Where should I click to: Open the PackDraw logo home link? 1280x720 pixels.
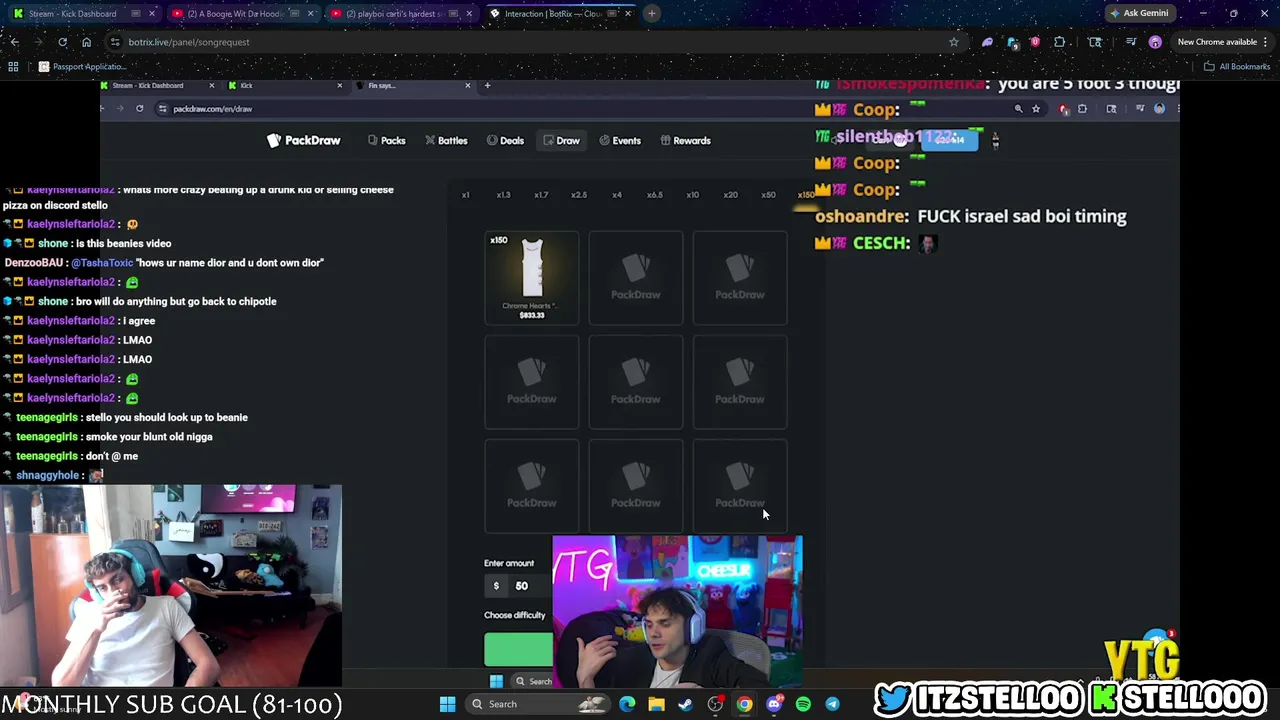click(x=304, y=141)
